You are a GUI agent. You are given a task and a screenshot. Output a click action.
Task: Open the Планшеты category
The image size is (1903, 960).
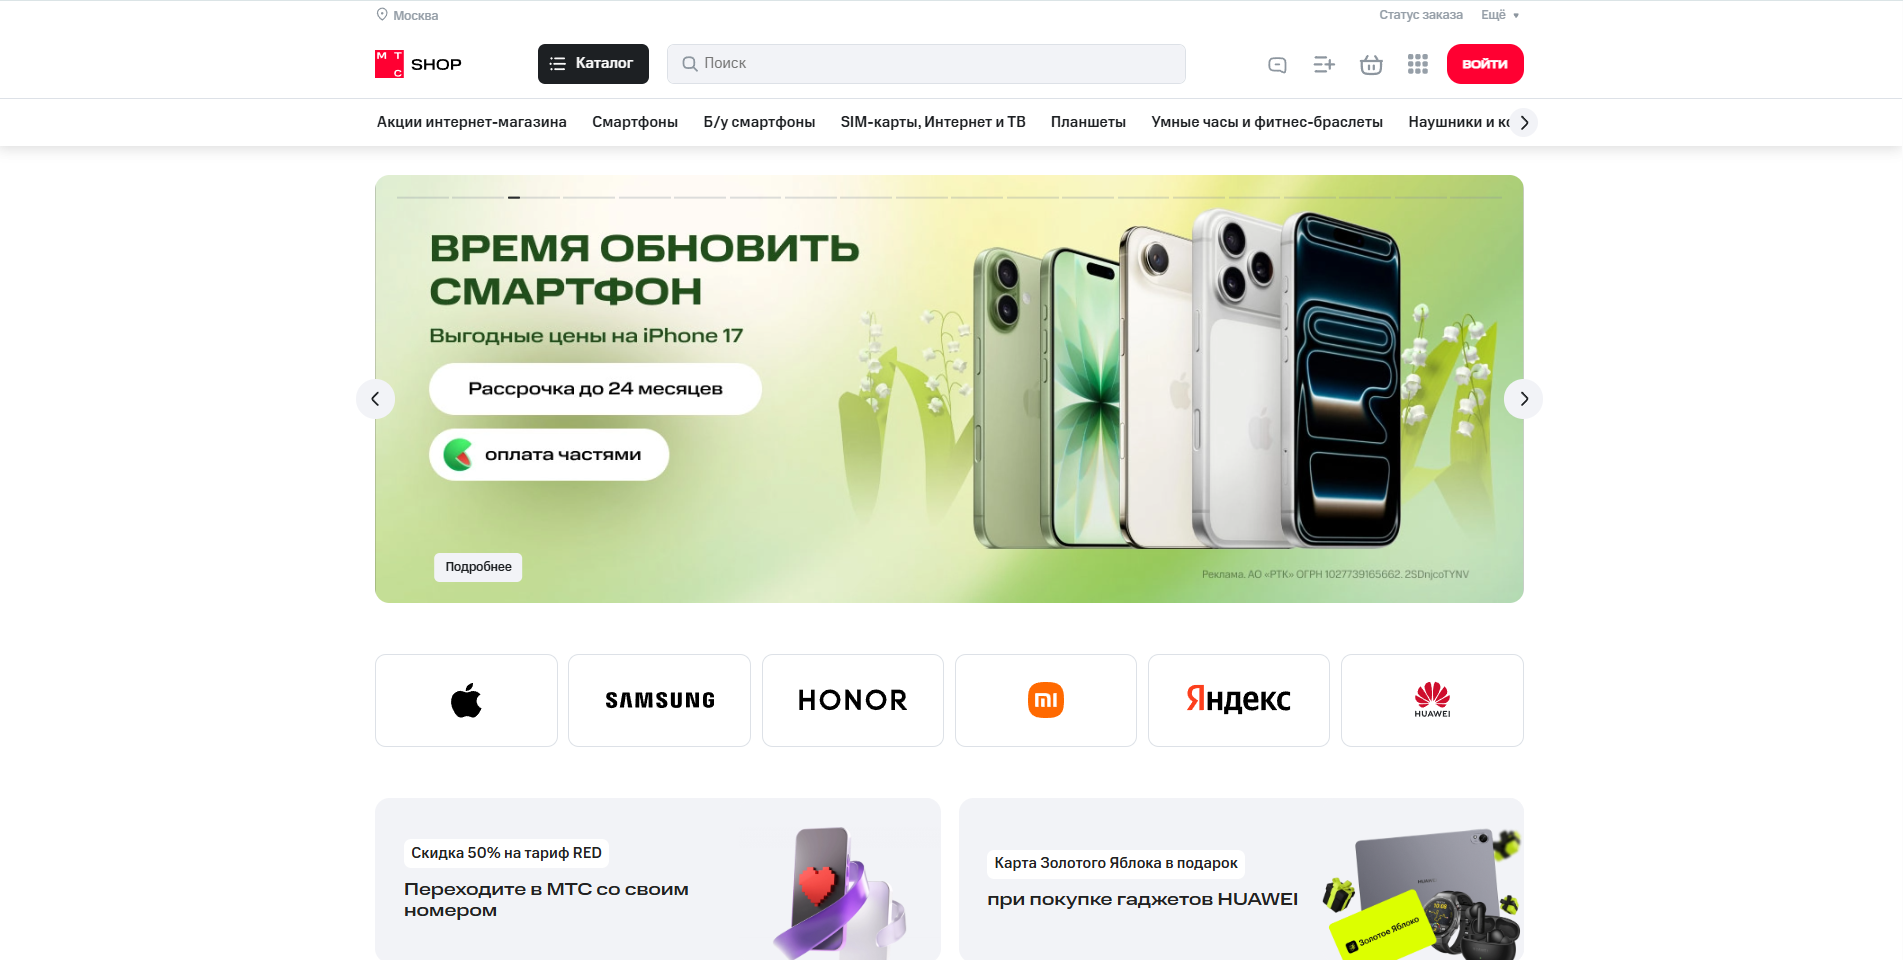coord(1088,122)
